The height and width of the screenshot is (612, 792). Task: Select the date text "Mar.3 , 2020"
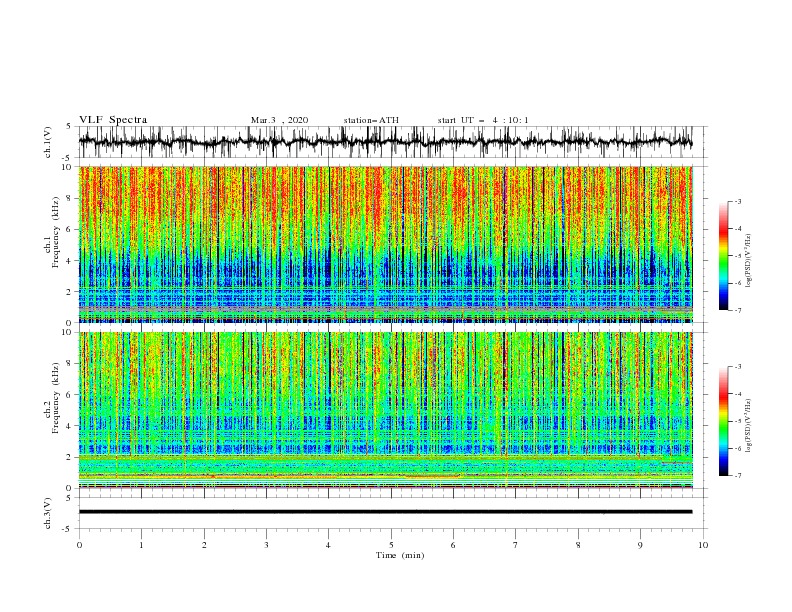point(279,120)
